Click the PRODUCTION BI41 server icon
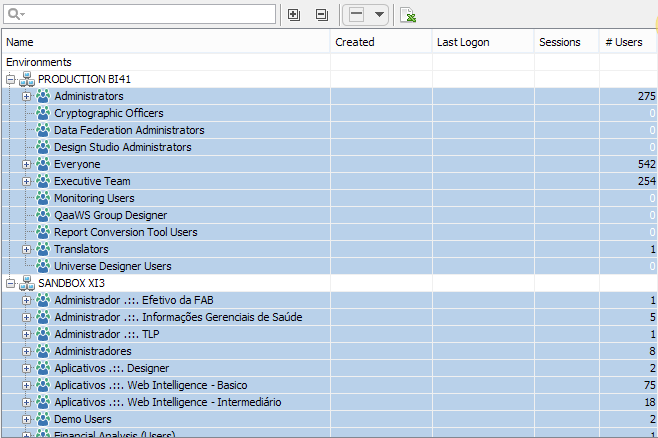 (27, 79)
